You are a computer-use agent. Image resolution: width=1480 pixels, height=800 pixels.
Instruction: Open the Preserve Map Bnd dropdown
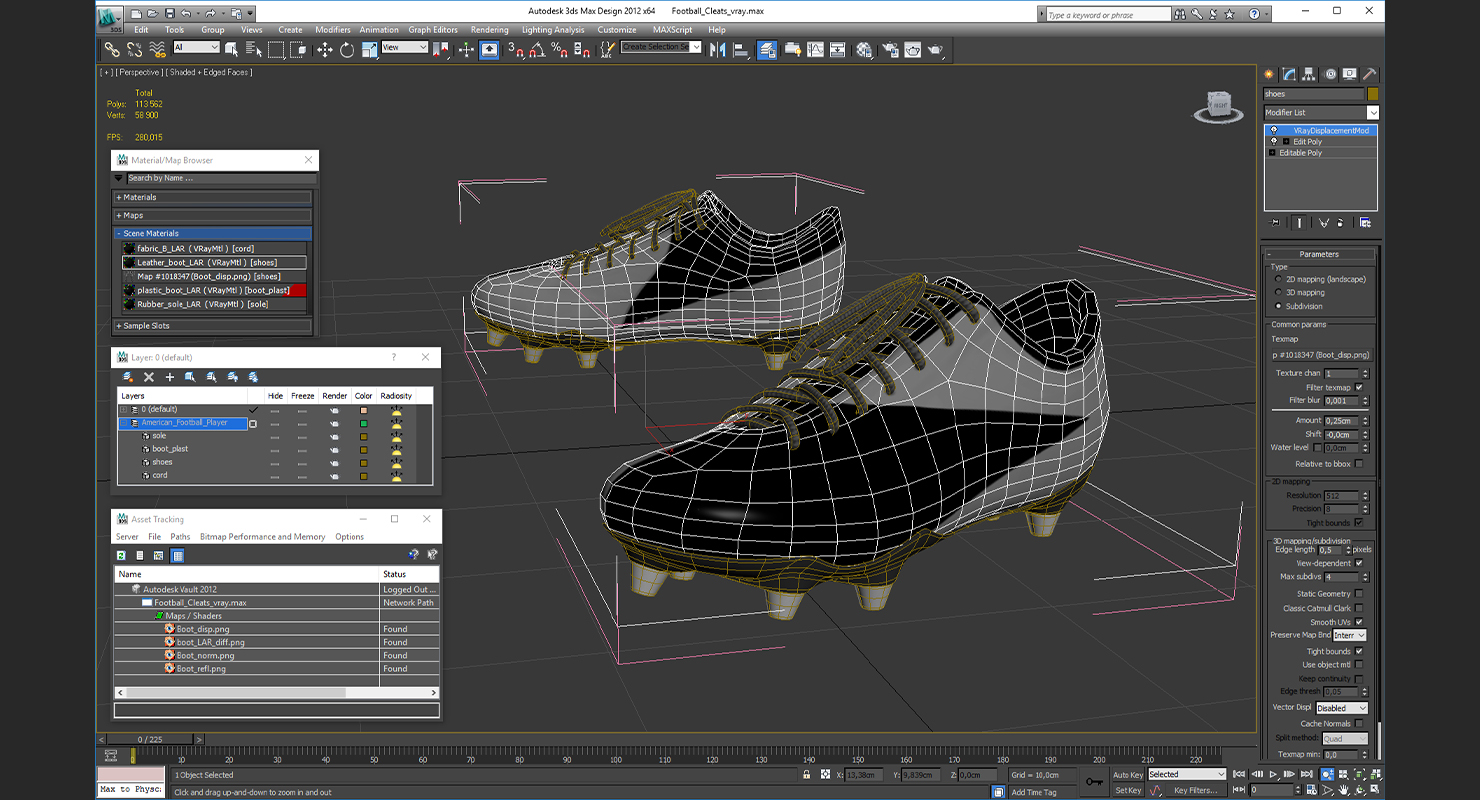click(1349, 635)
